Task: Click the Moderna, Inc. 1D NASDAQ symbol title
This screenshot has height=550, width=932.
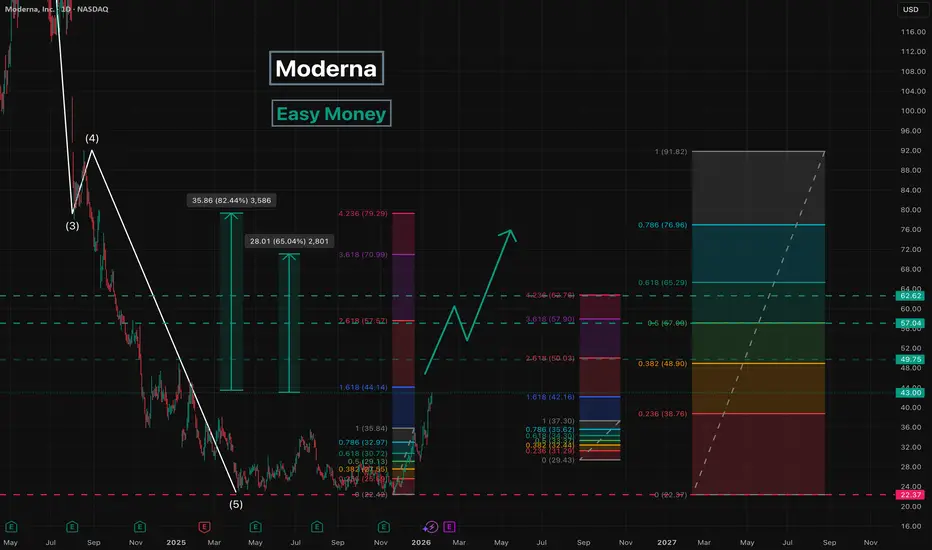Action: pyautogui.click(x=56, y=9)
